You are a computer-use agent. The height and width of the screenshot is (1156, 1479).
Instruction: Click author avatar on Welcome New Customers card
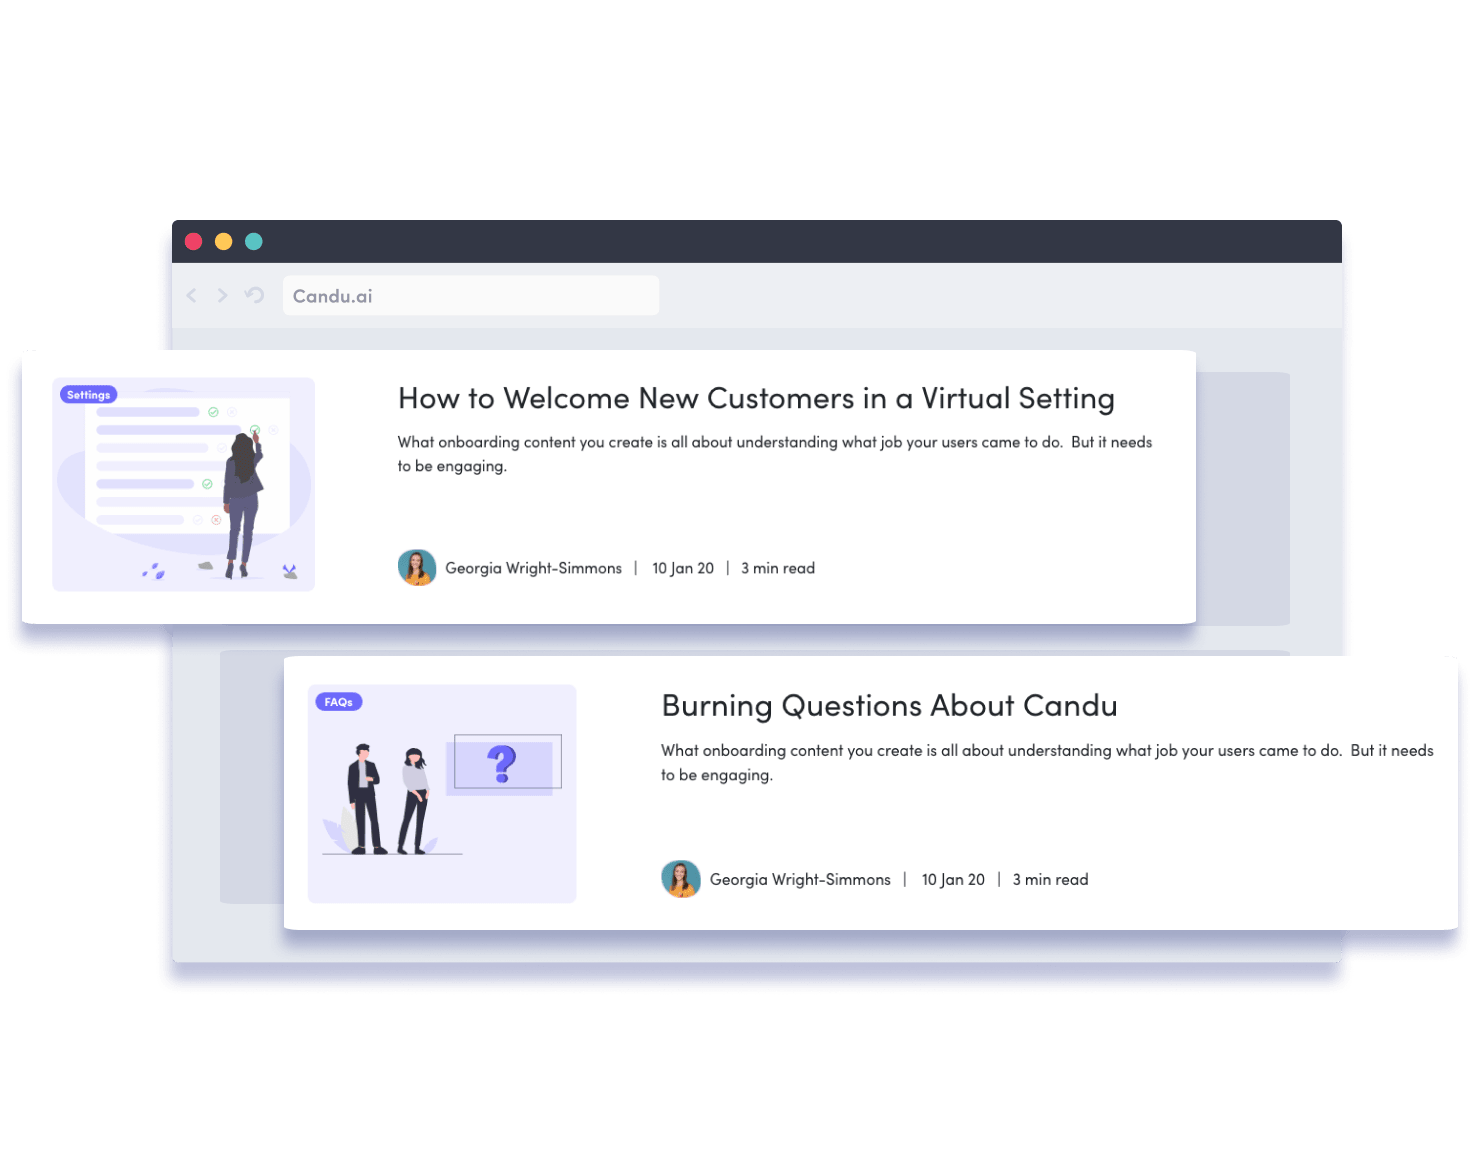417,567
